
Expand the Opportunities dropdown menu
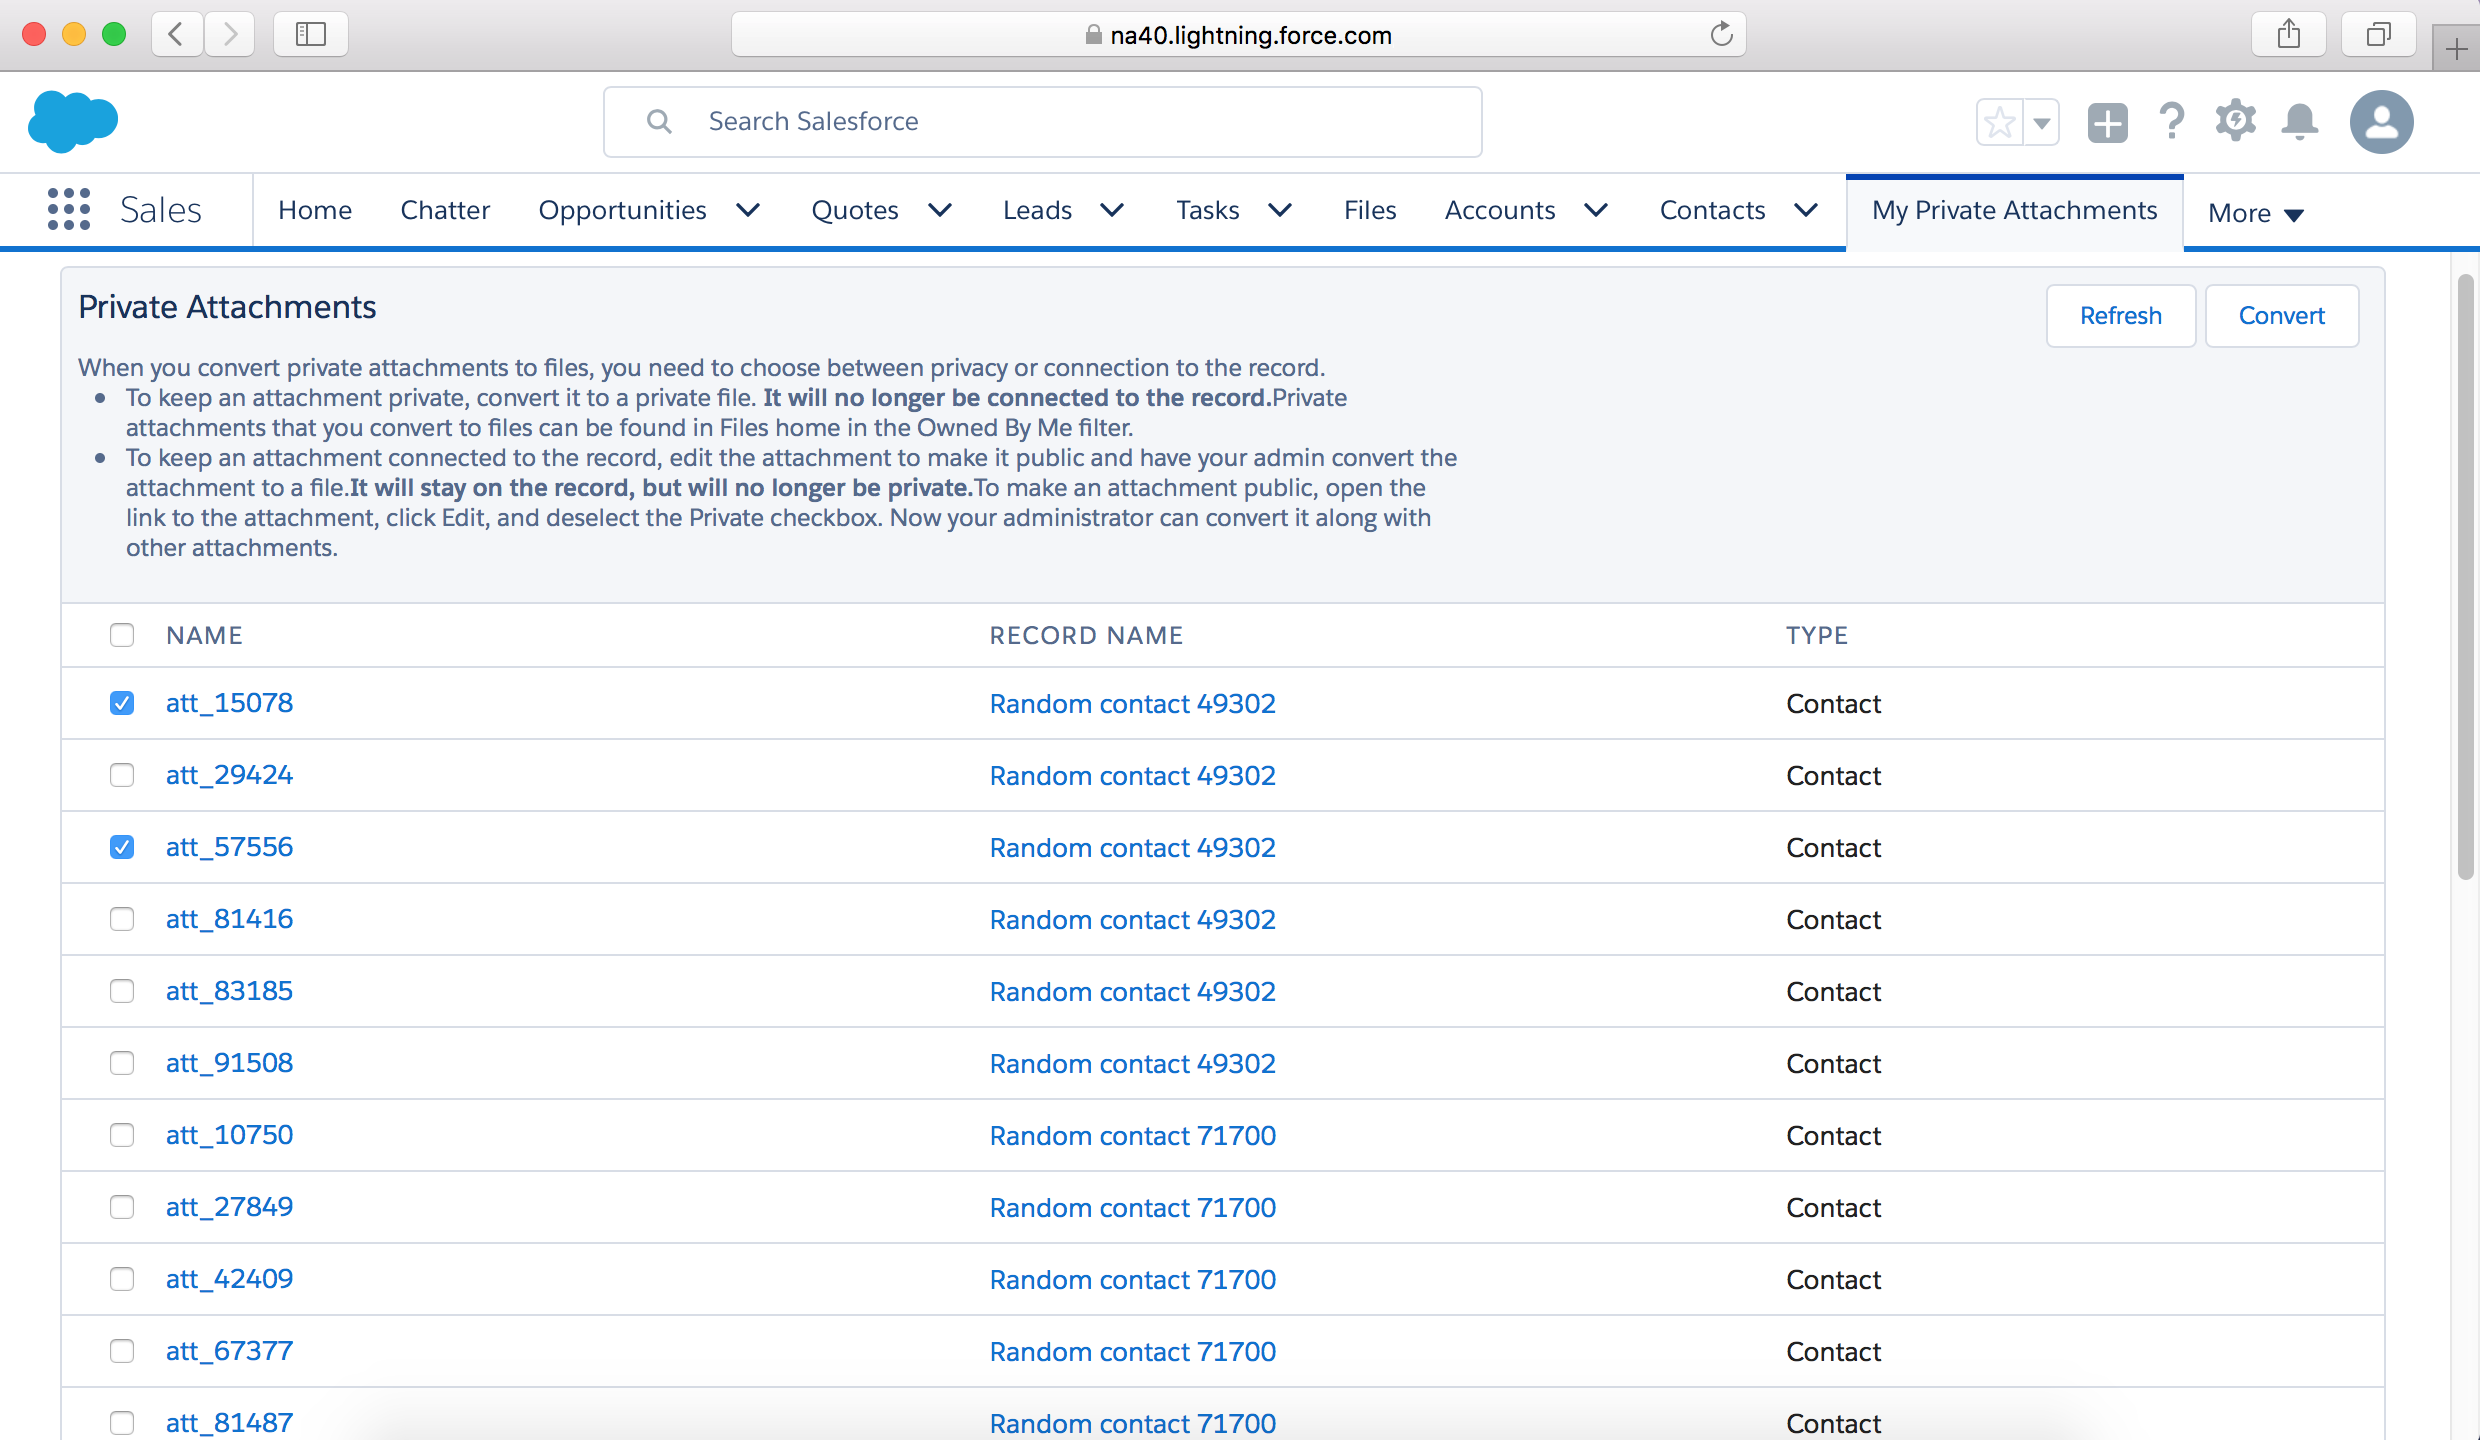[x=749, y=209]
